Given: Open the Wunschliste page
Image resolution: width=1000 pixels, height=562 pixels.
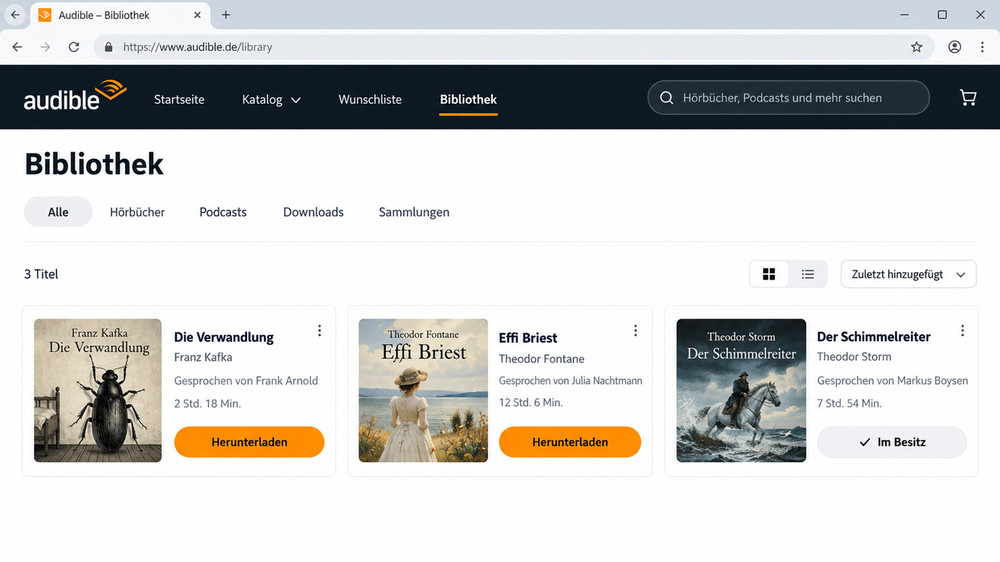Looking at the screenshot, I should [370, 100].
